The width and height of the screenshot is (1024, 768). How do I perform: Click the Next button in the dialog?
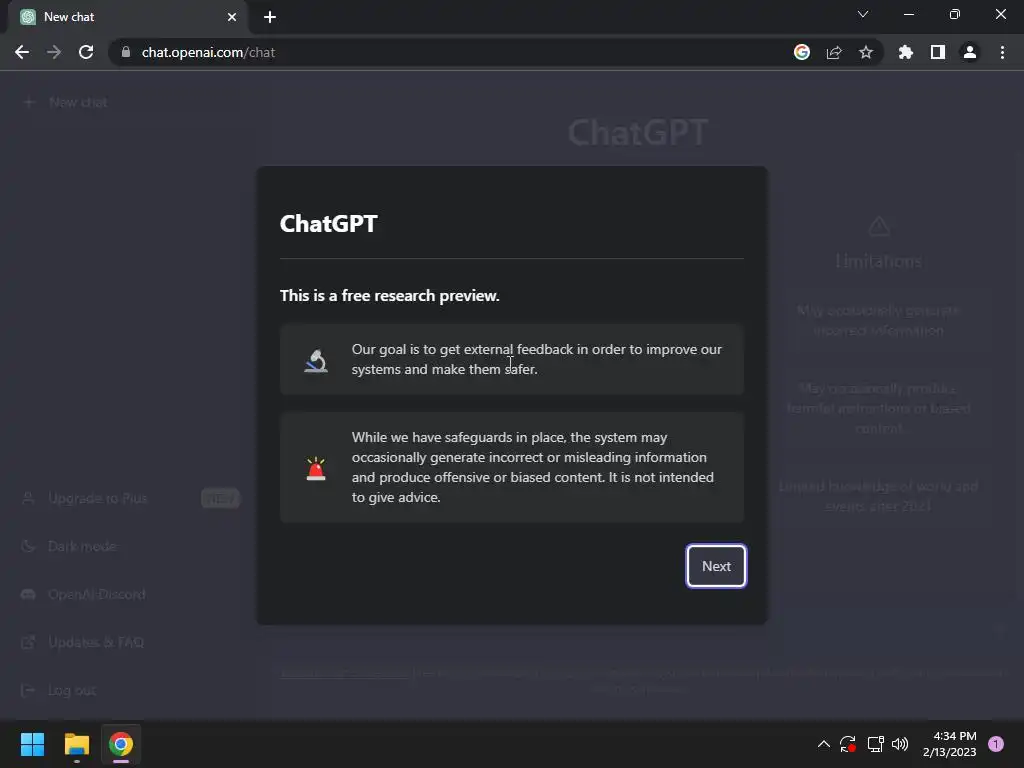[716, 566]
